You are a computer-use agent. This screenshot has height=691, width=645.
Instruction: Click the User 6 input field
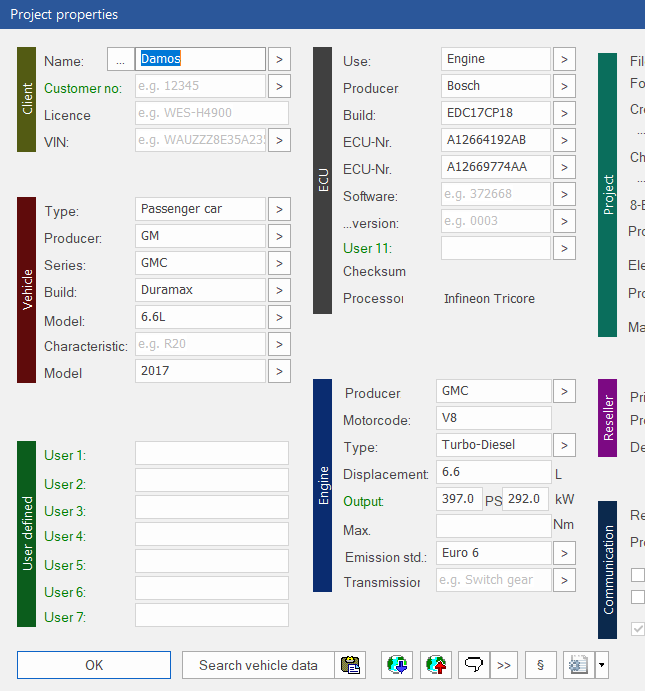point(212,588)
